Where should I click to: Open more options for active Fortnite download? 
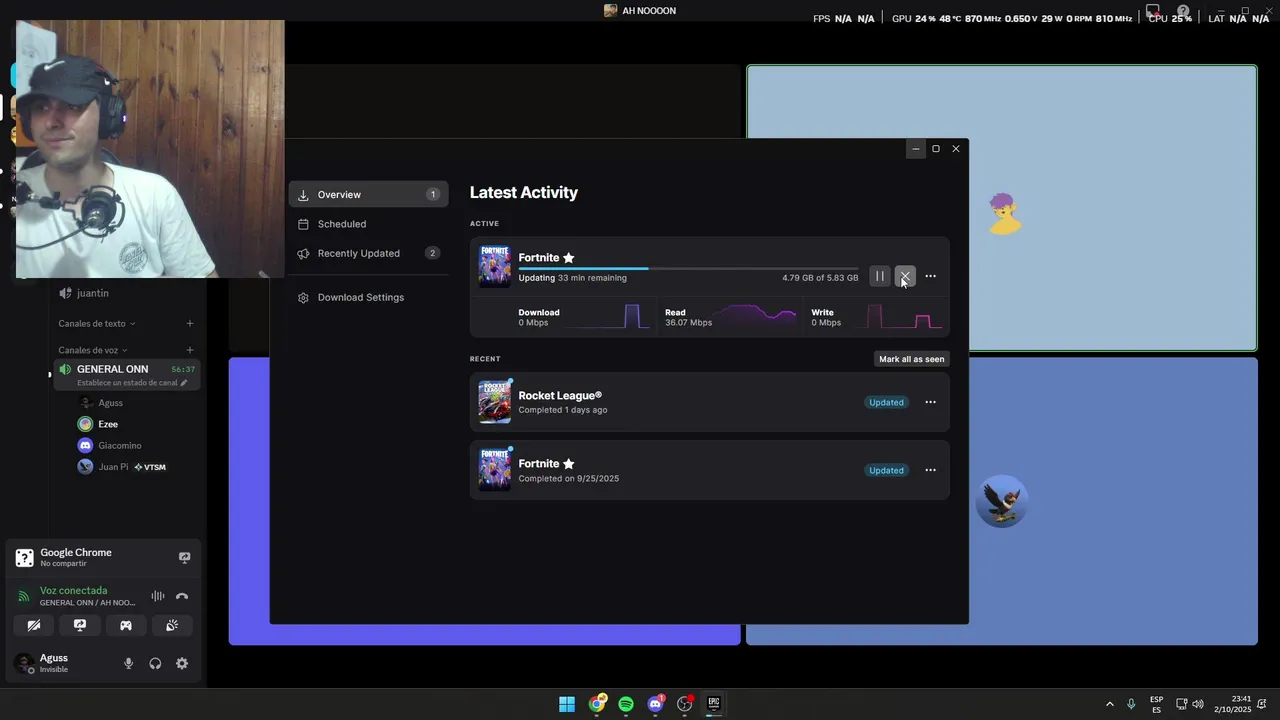click(x=930, y=277)
